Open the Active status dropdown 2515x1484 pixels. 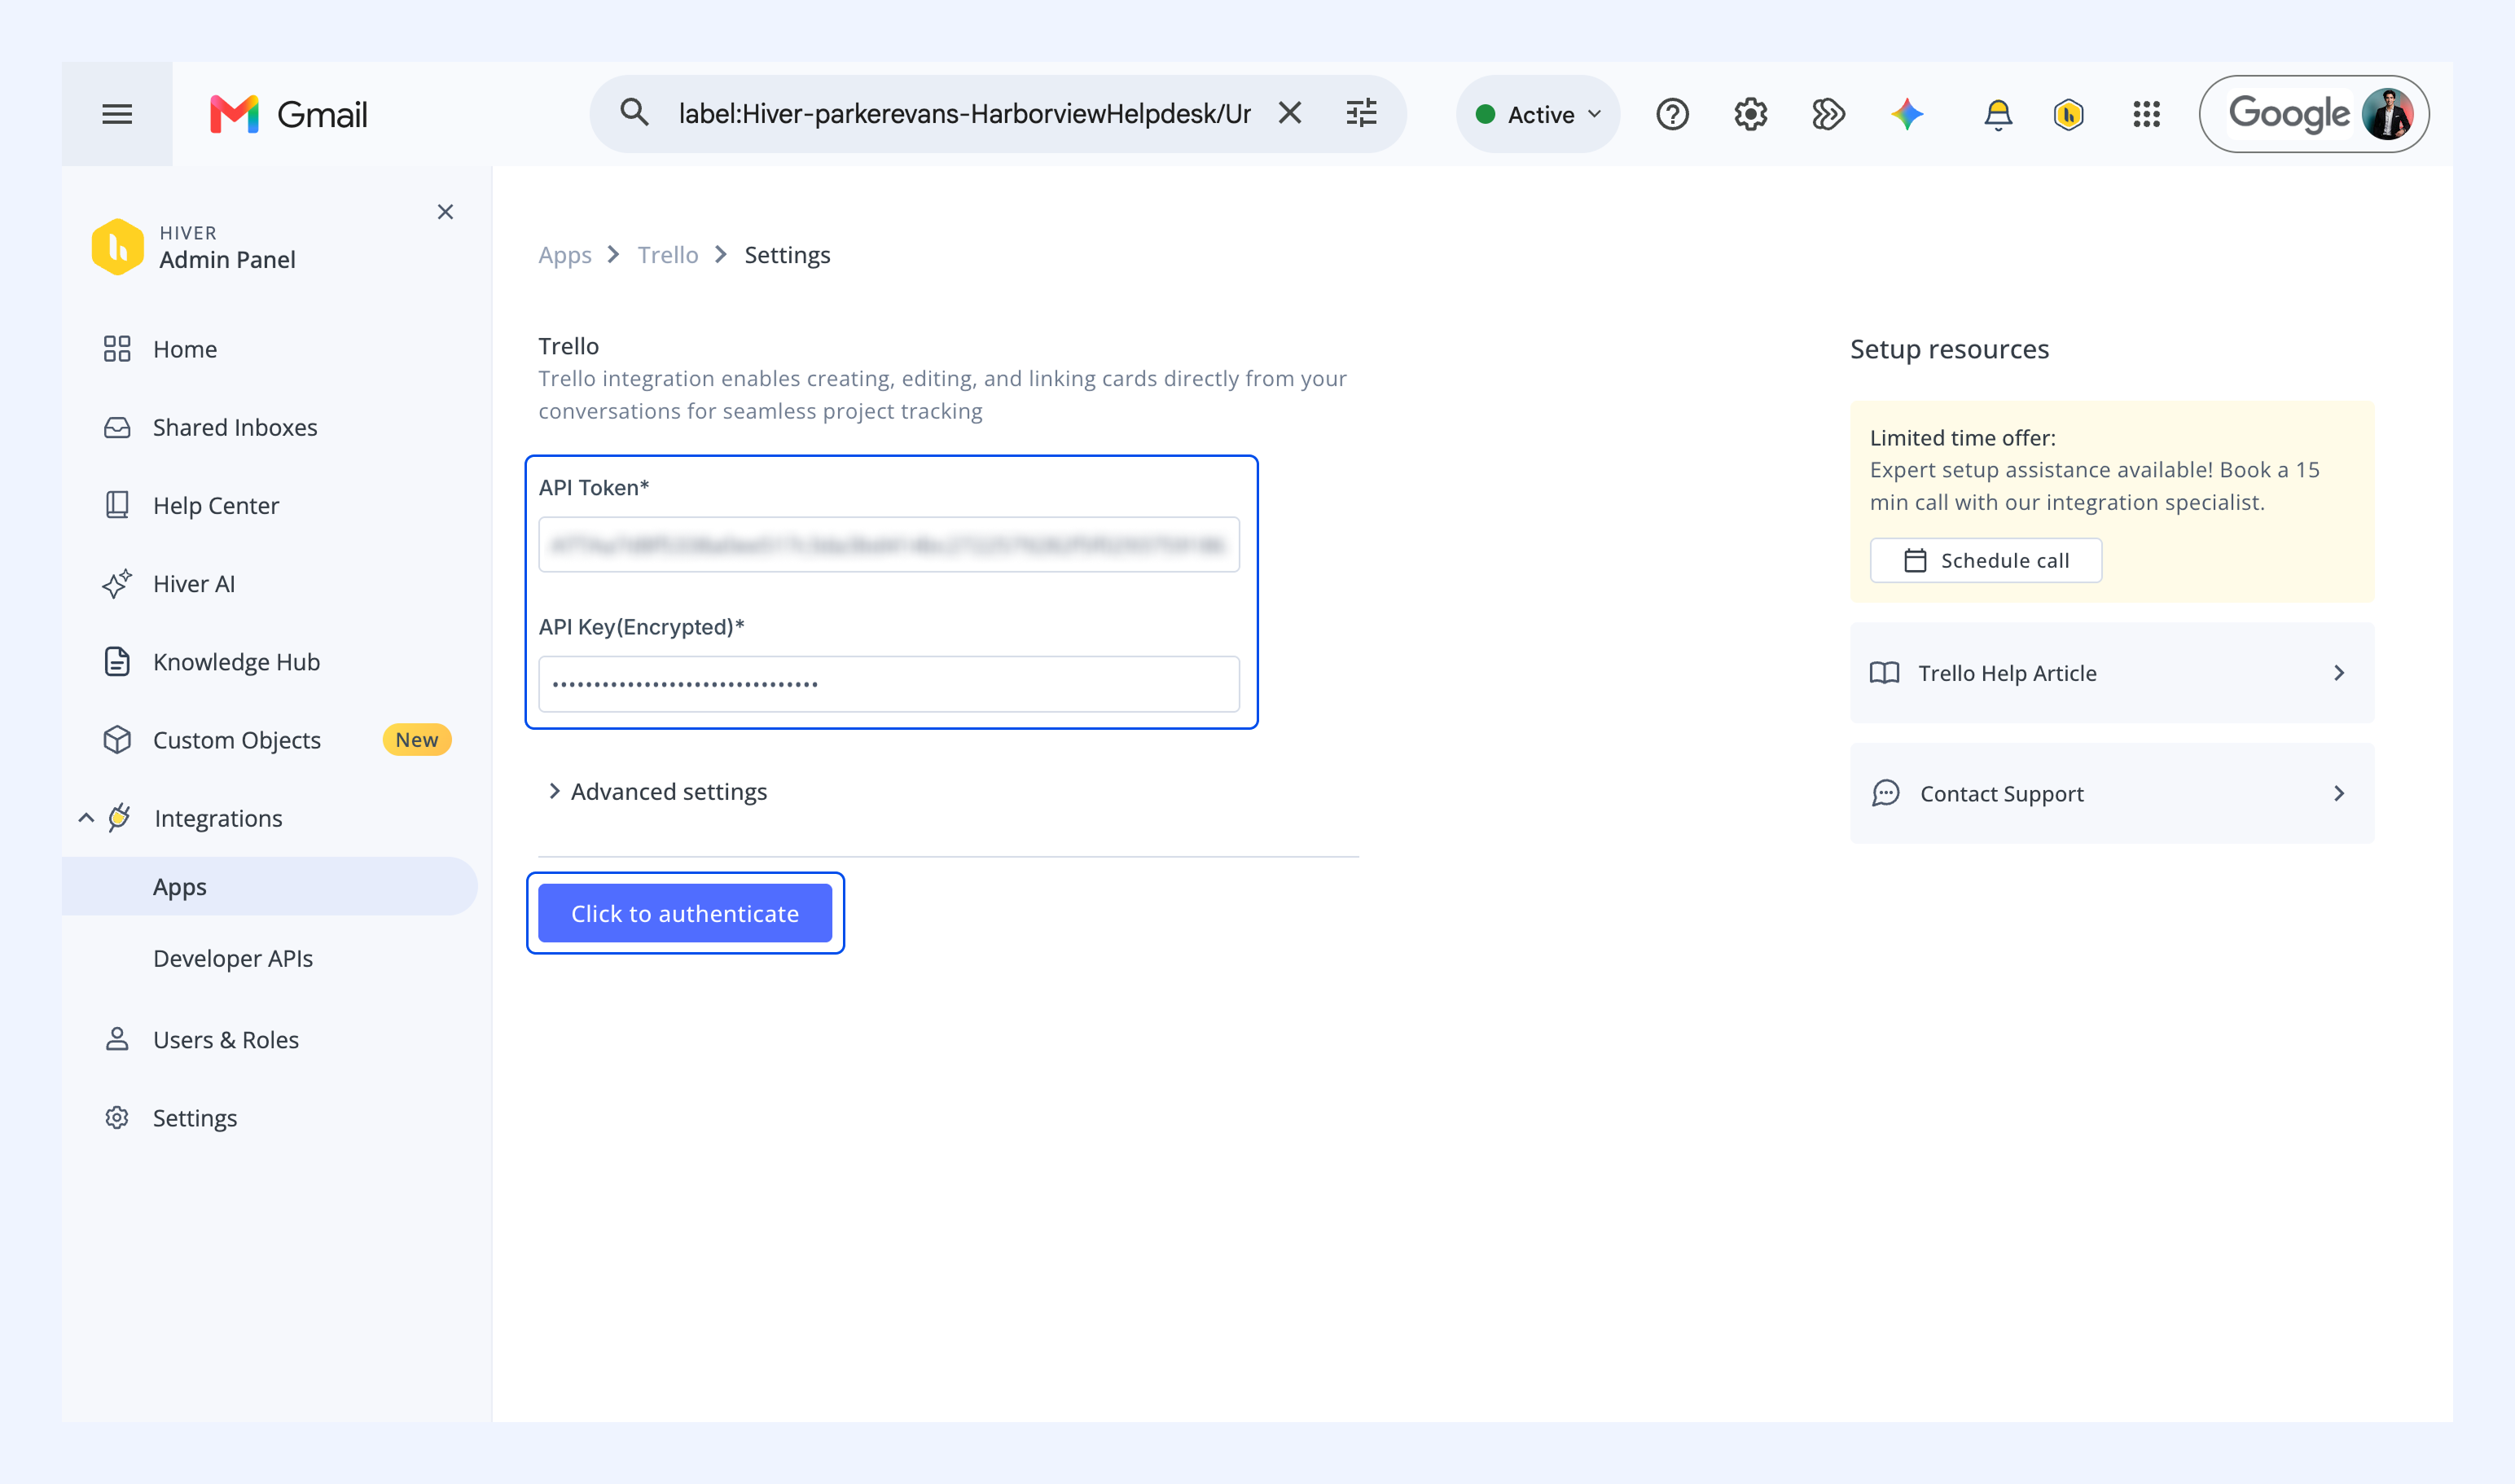(1538, 114)
